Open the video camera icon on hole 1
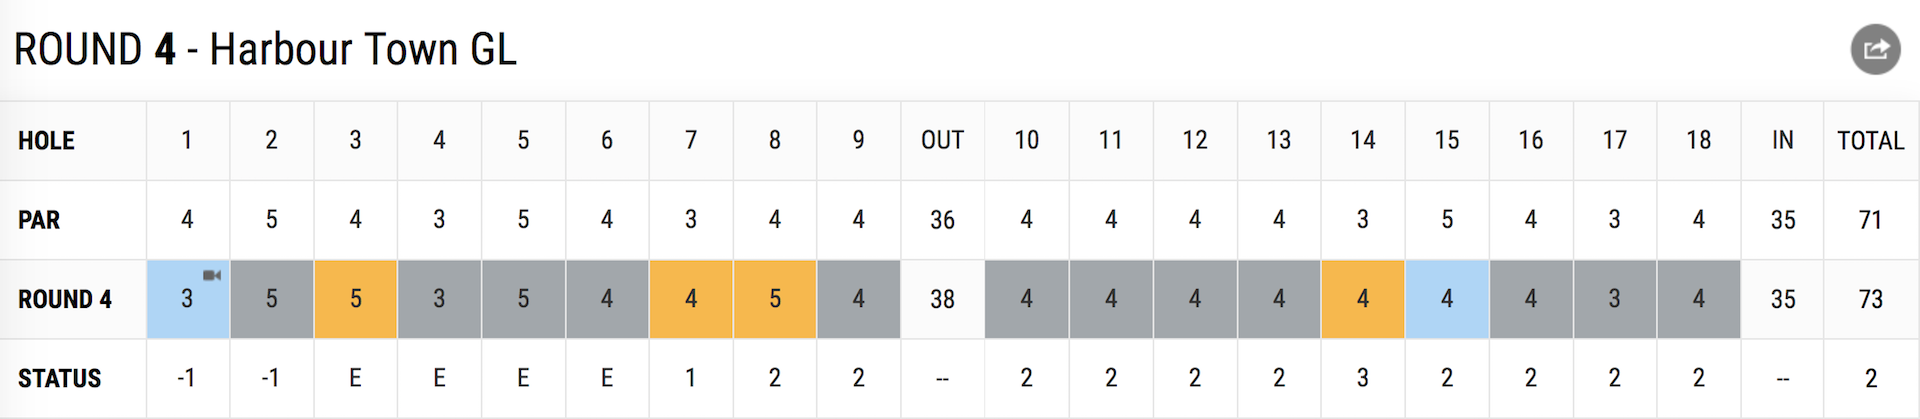 point(212,275)
